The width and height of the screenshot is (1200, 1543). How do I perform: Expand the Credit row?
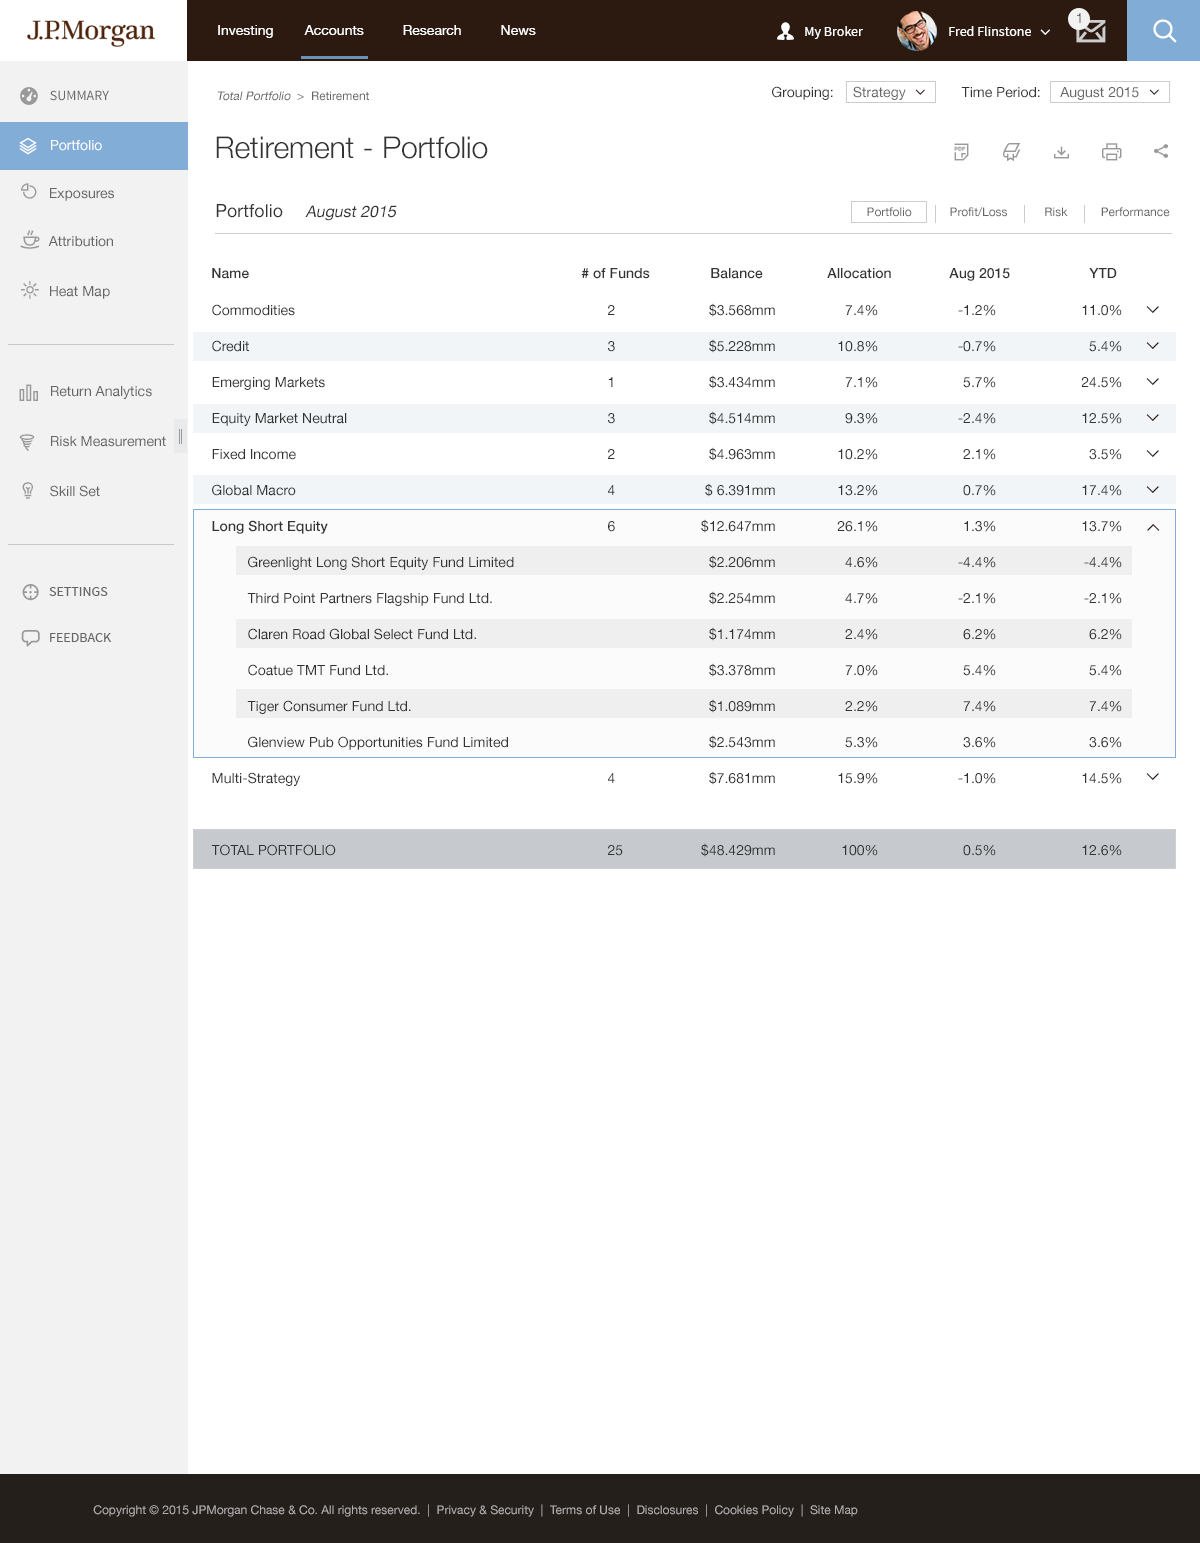point(1152,346)
